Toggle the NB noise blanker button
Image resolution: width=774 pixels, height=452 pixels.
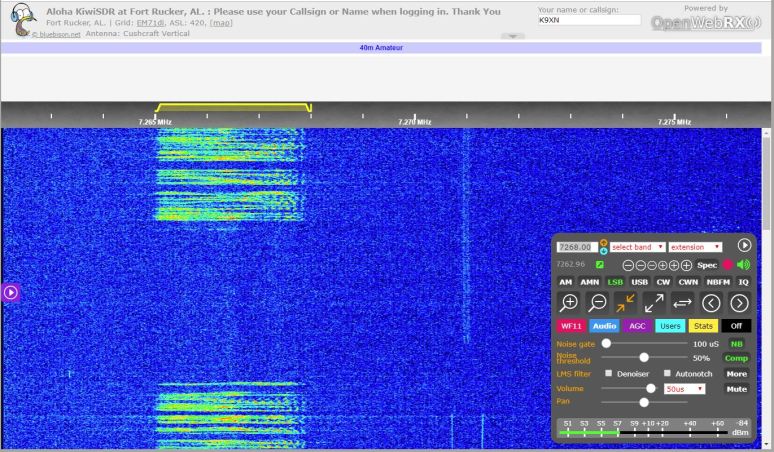736,343
